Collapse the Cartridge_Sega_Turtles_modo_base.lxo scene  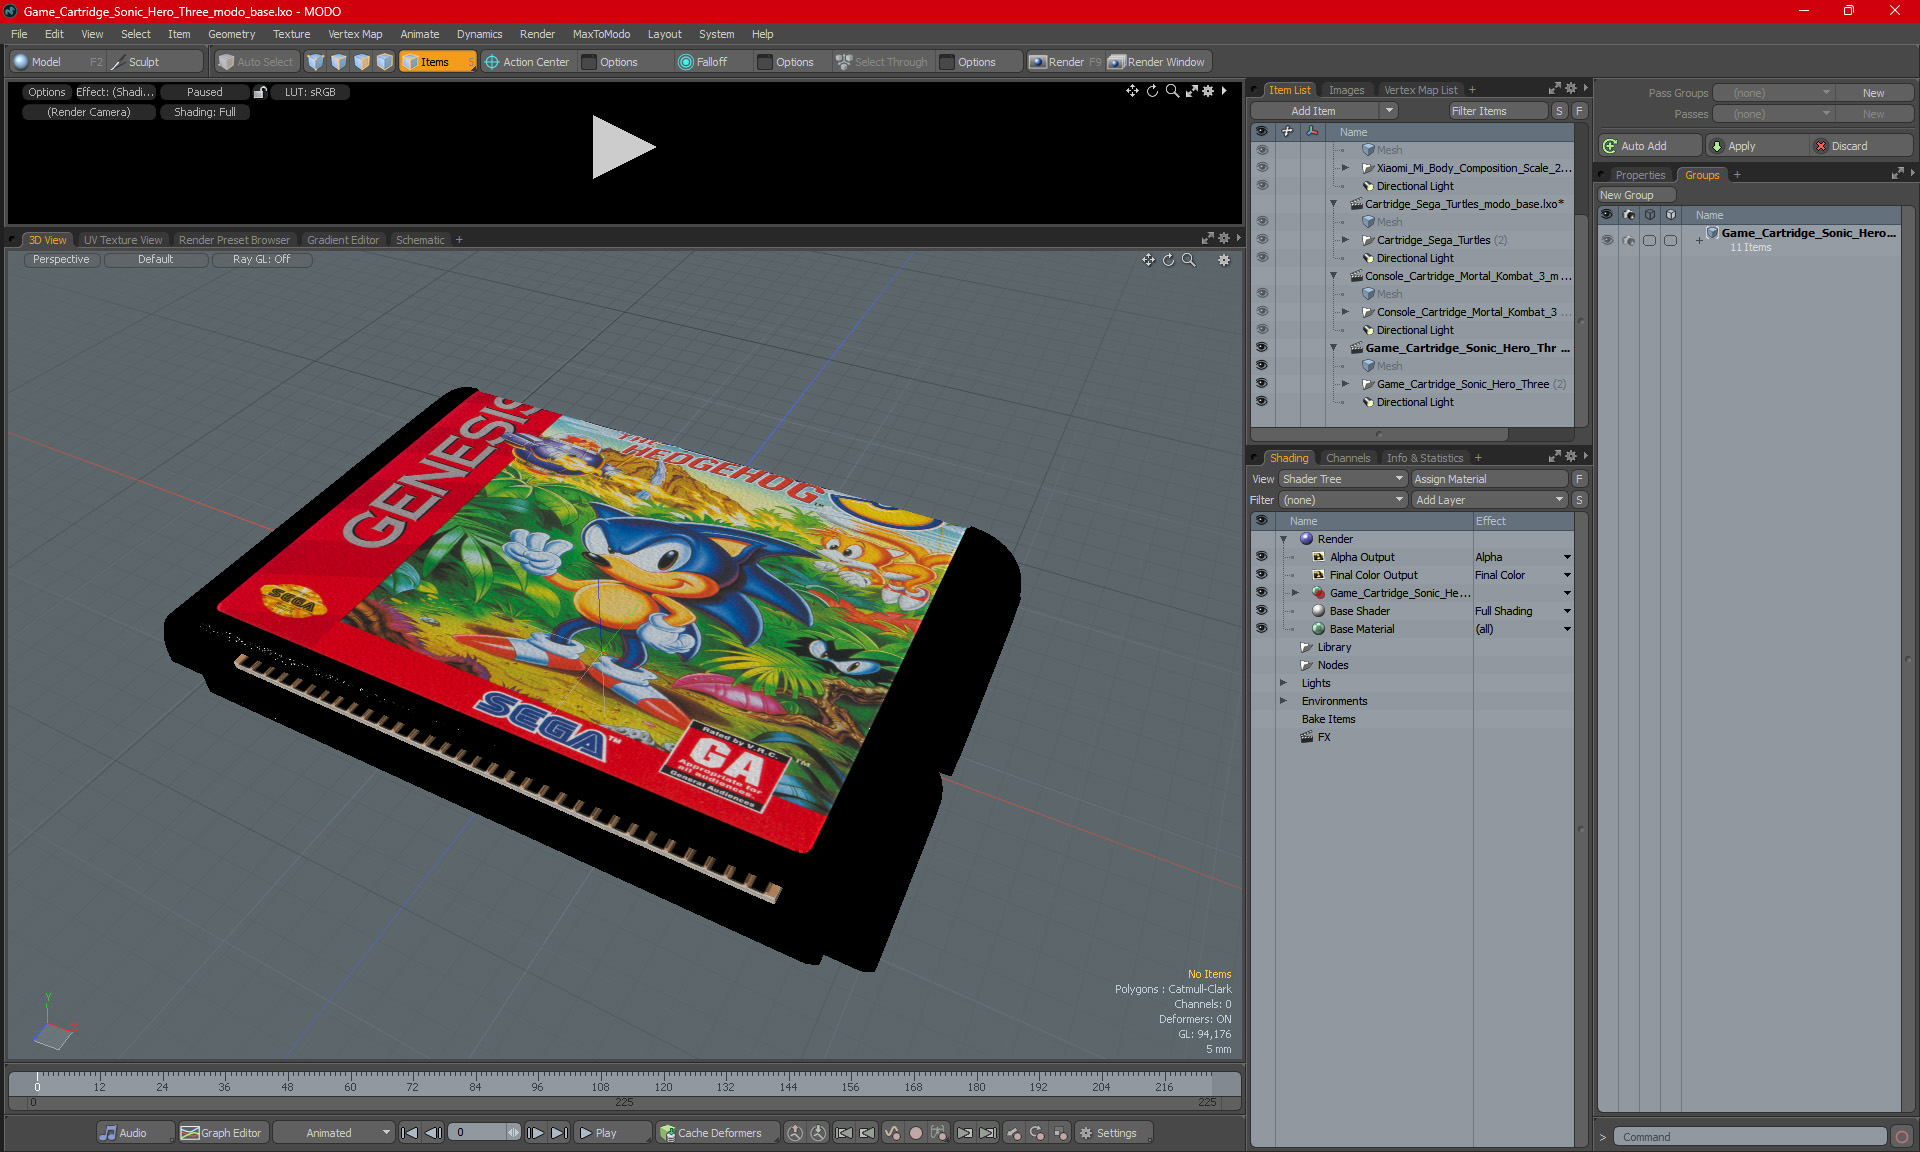pyautogui.click(x=1334, y=204)
